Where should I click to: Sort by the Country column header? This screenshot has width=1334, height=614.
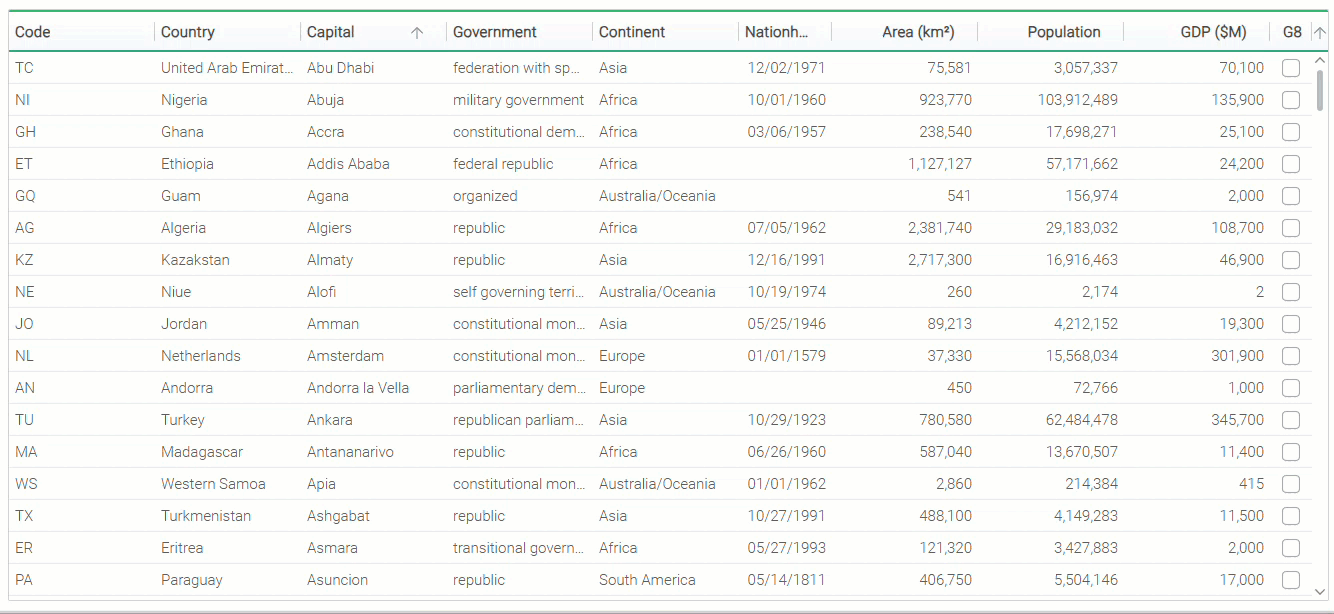tap(188, 32)
